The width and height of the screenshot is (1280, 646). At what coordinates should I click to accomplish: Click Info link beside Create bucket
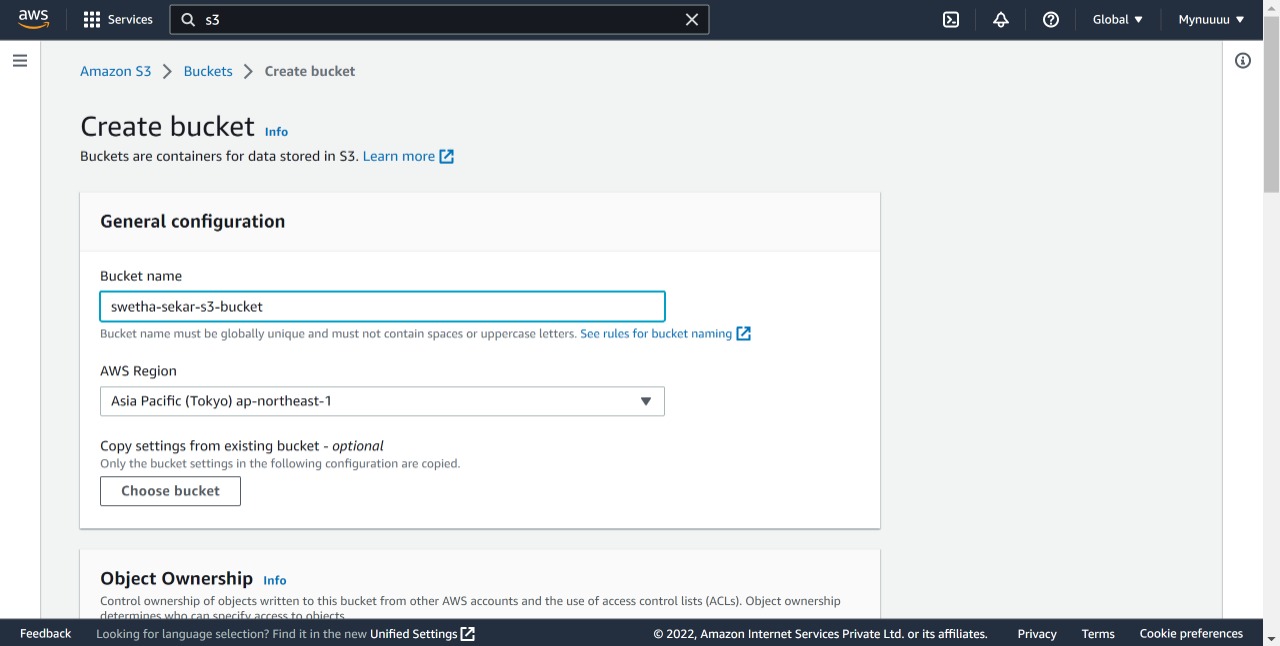(x=276, y=131)
